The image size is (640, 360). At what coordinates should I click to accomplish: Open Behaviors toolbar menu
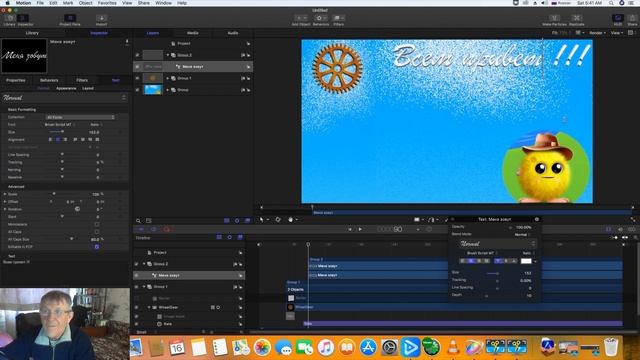(320, 18)
